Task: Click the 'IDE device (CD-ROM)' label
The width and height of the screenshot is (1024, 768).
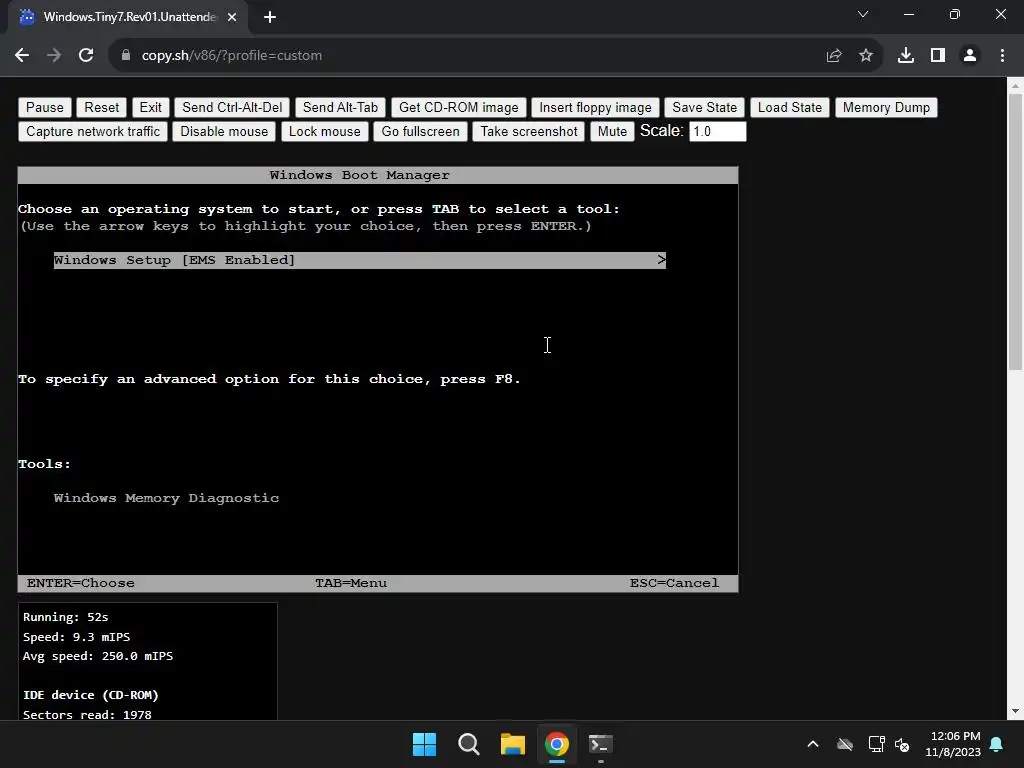Action: tap(91, 695)
